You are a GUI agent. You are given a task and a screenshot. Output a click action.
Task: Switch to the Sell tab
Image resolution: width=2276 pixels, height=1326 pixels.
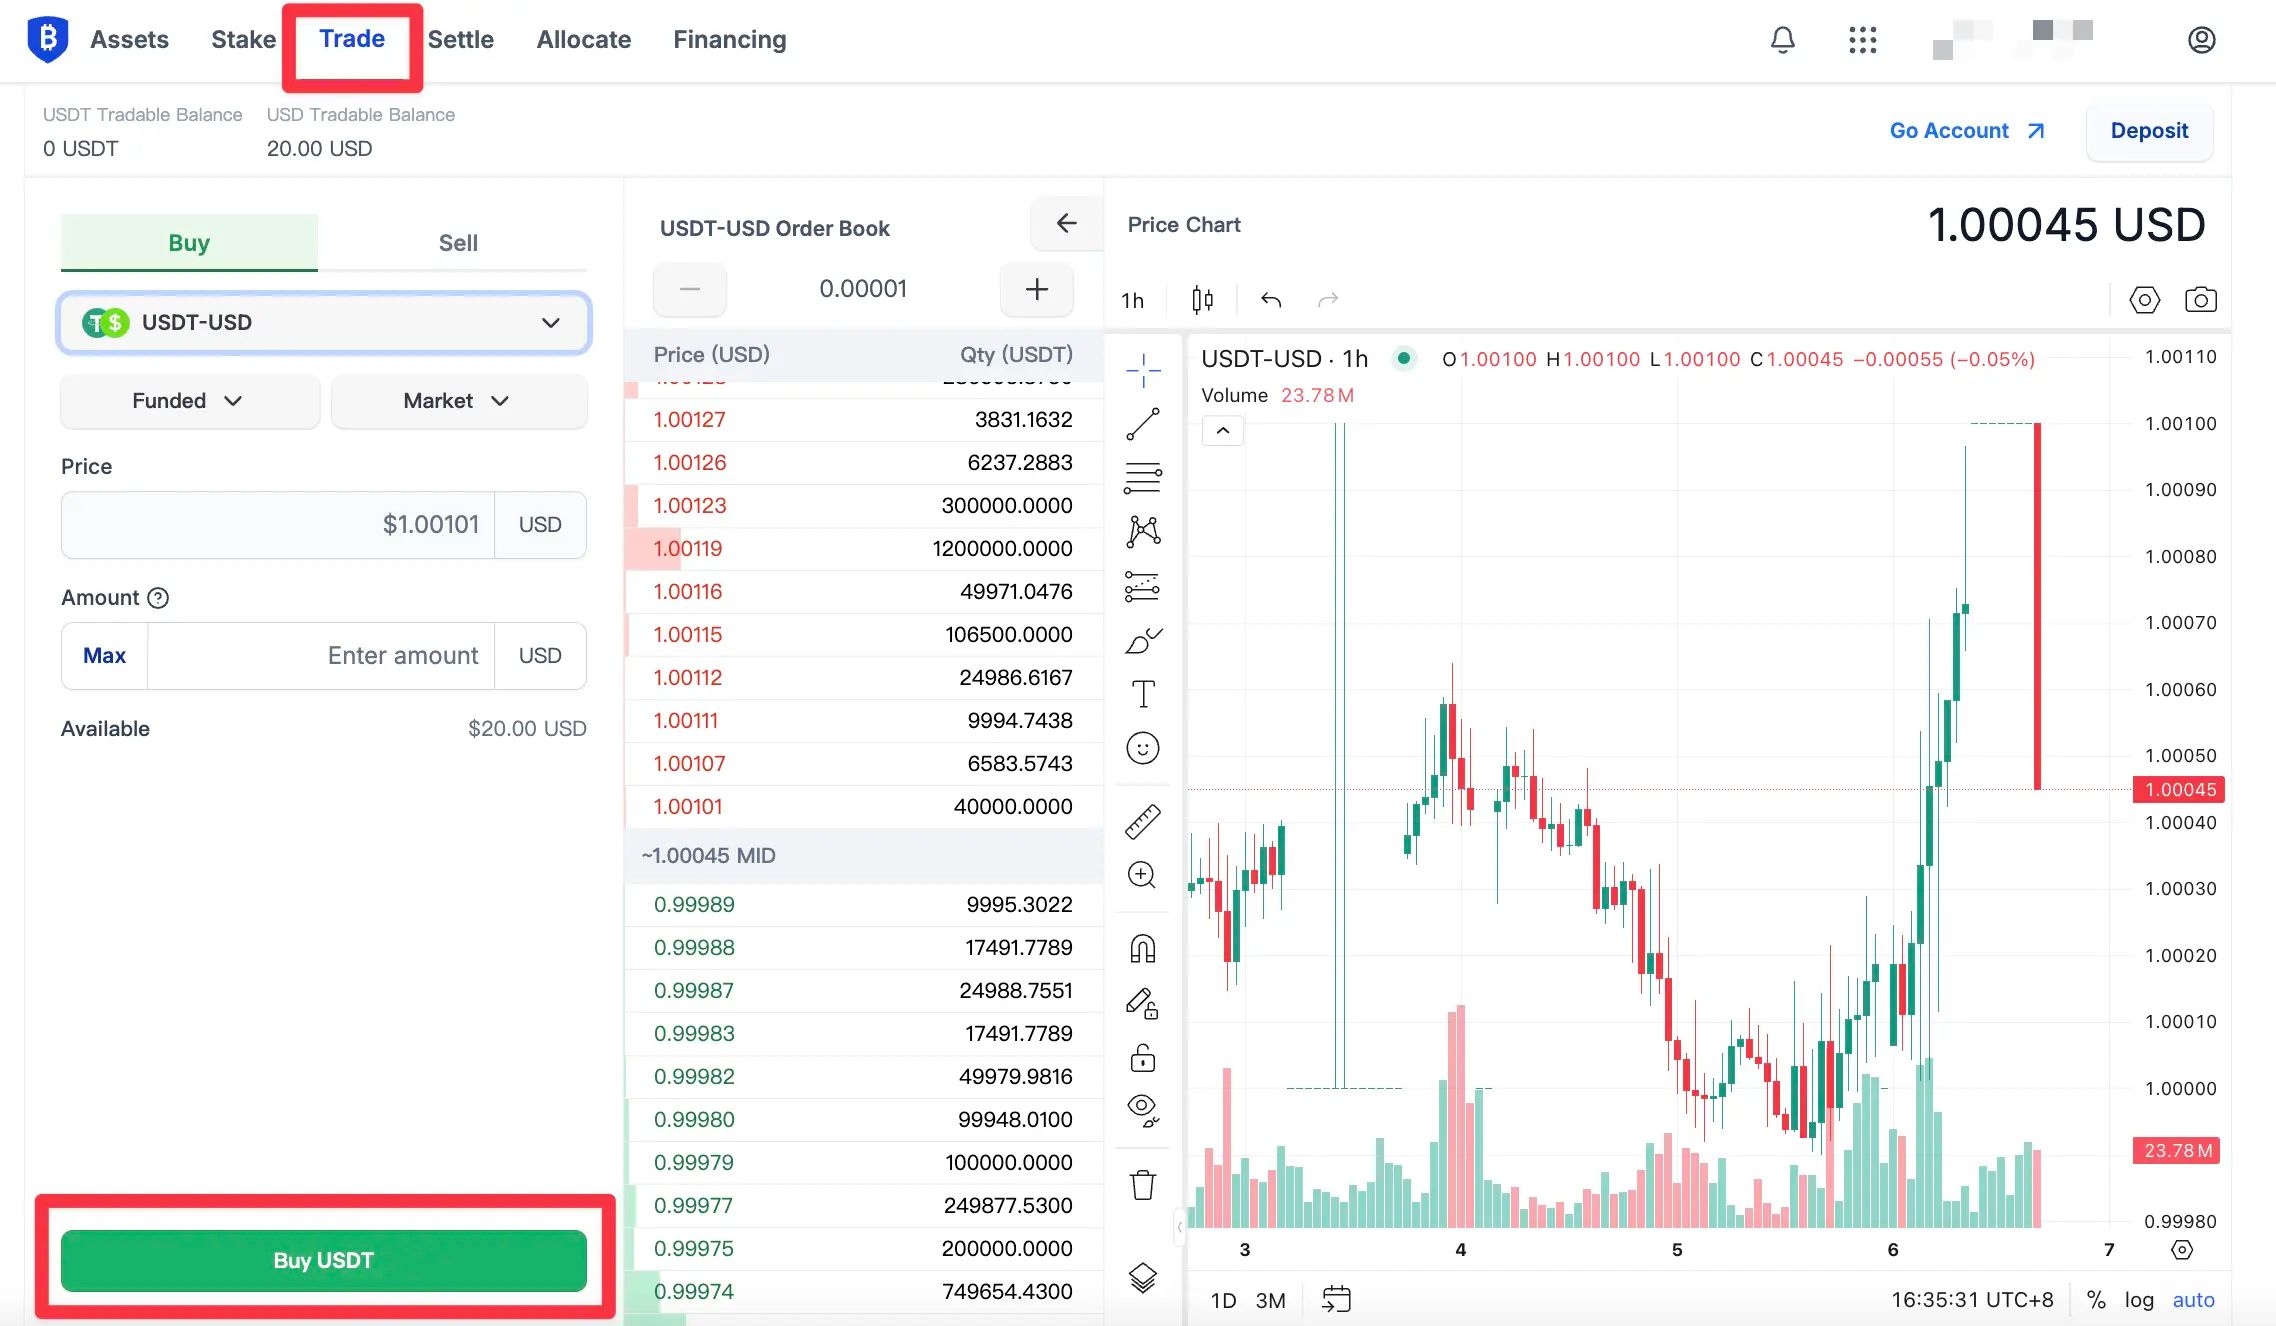coord(457,242)
